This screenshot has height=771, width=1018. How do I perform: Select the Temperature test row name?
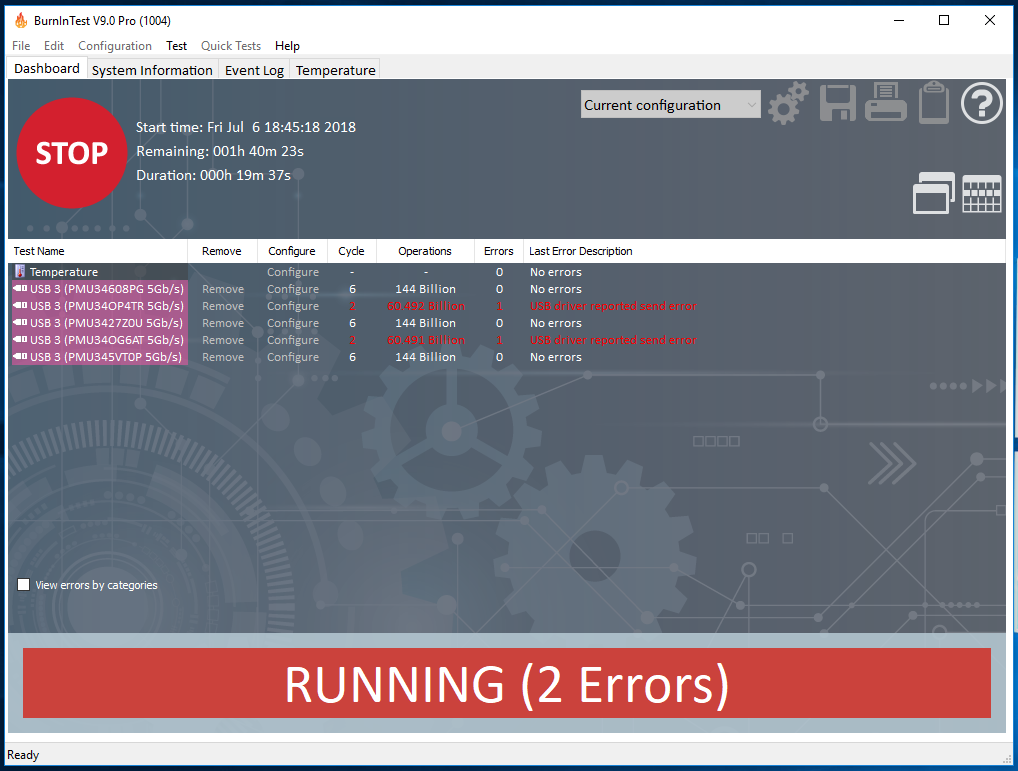(64, 272)
